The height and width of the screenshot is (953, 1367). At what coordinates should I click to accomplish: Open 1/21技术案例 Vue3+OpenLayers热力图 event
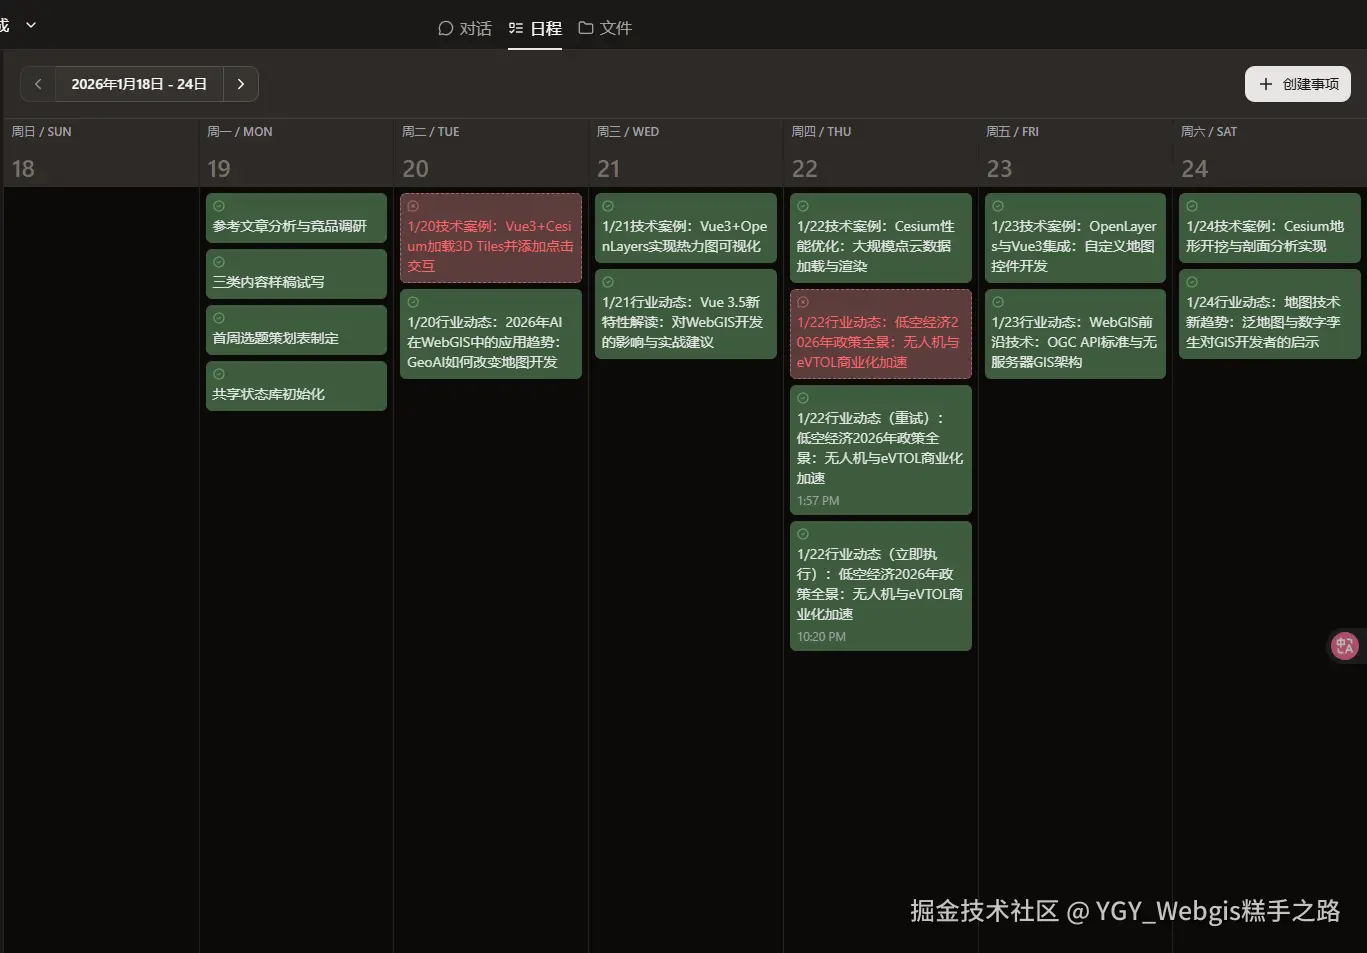(x=686, y=228)
